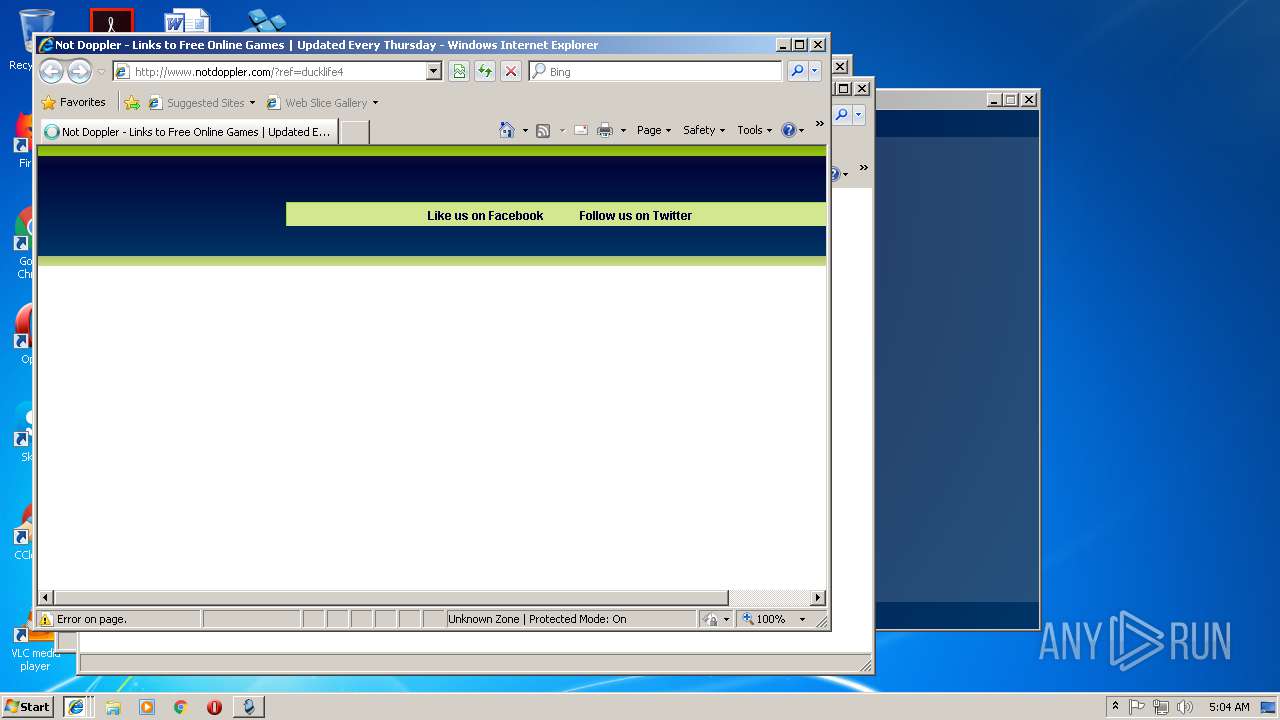Go forward with the Forward arrow button

pyautogui.click(x=79, y=71)
